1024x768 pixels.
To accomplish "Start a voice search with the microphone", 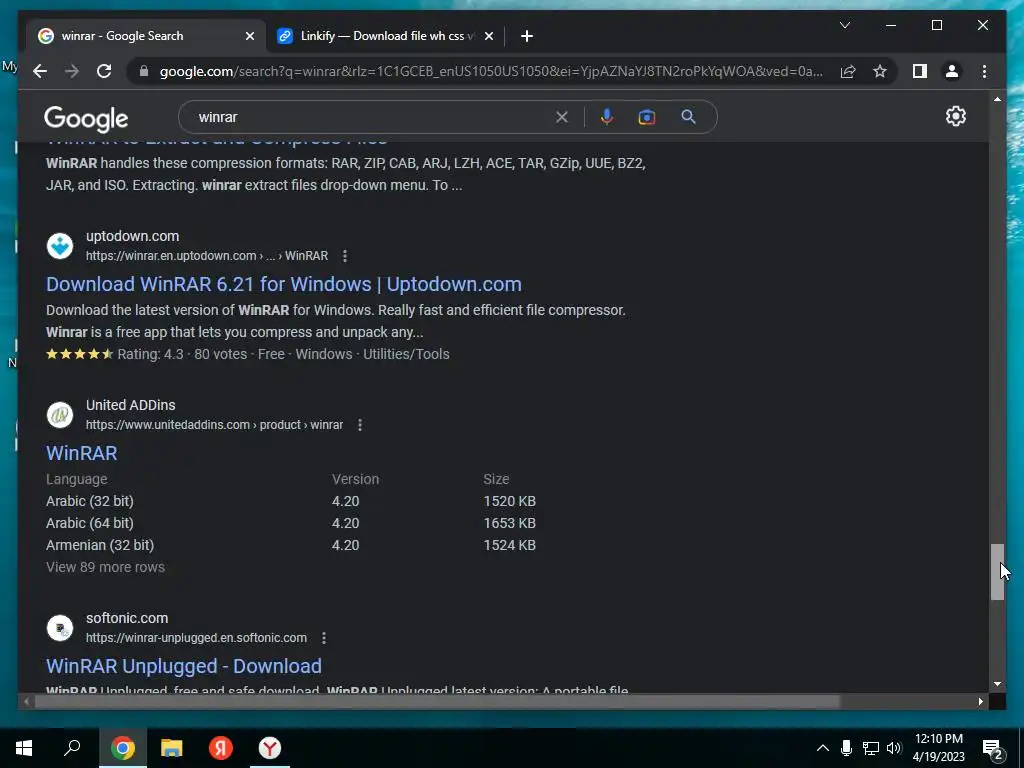I will coord(607,117).
